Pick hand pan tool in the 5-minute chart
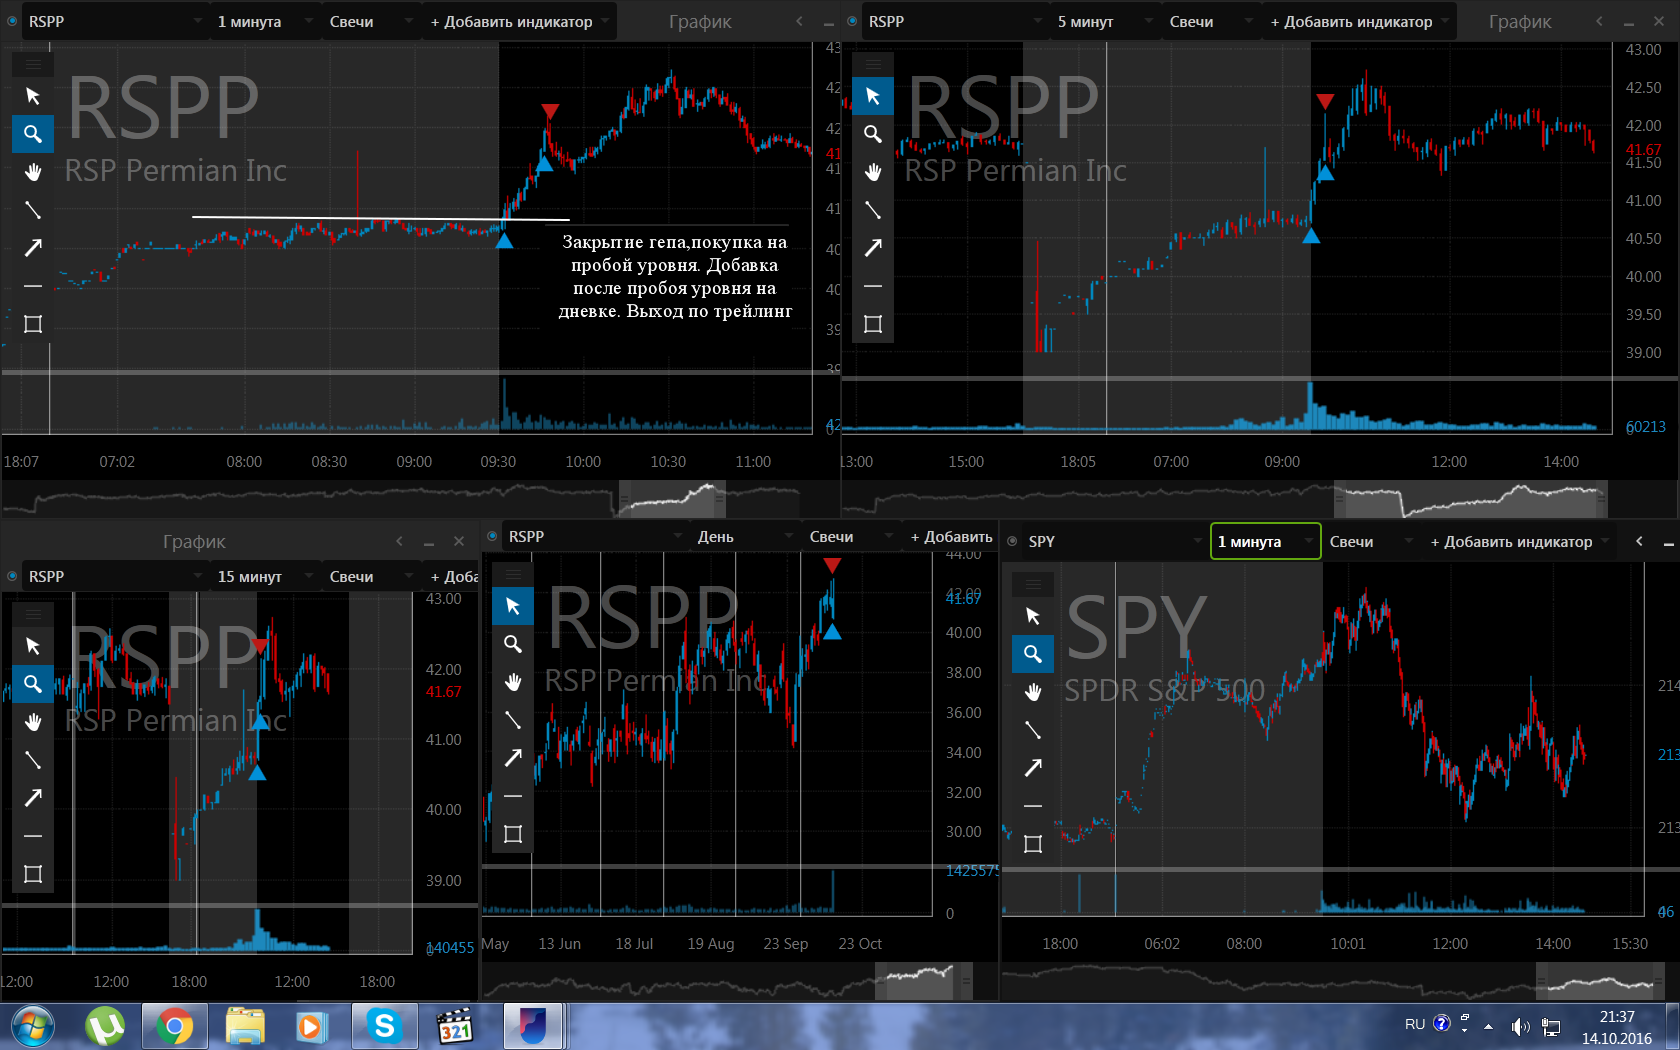 point(873,172)
